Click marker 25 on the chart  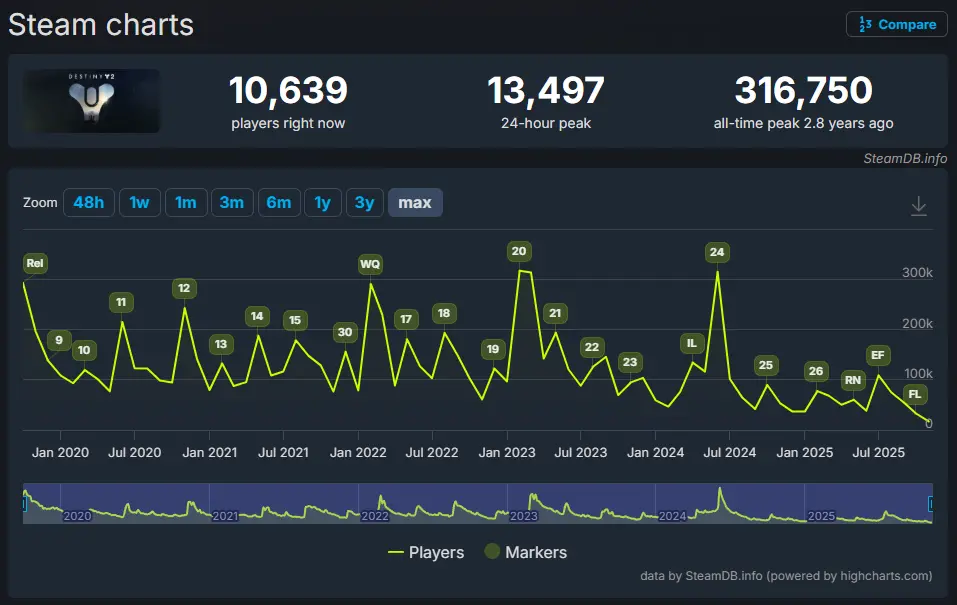coord(766,365)
